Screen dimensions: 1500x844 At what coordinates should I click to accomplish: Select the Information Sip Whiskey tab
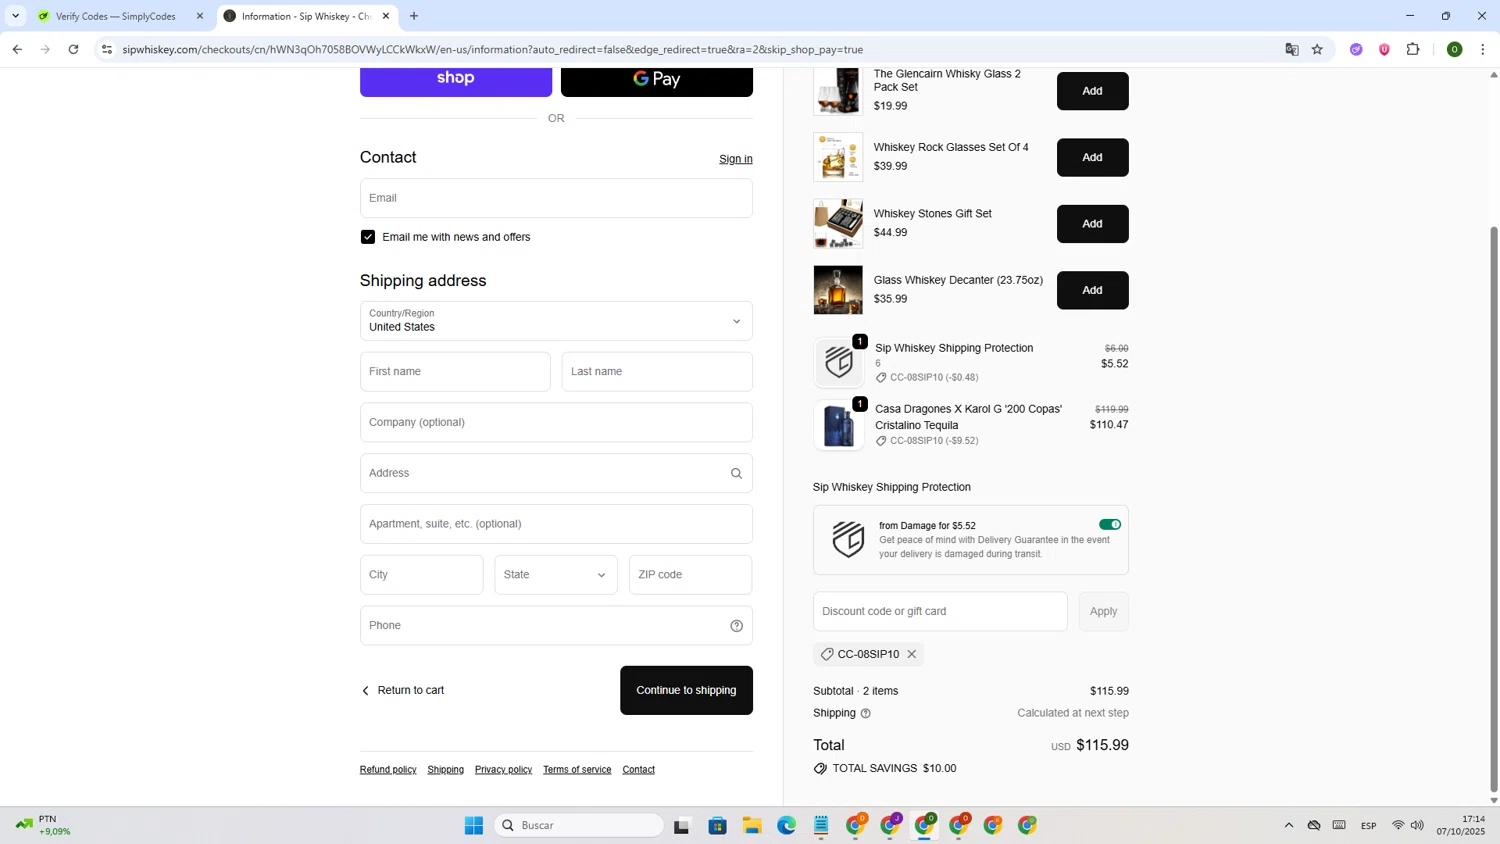pyautogui.click(x=307, y=16)
